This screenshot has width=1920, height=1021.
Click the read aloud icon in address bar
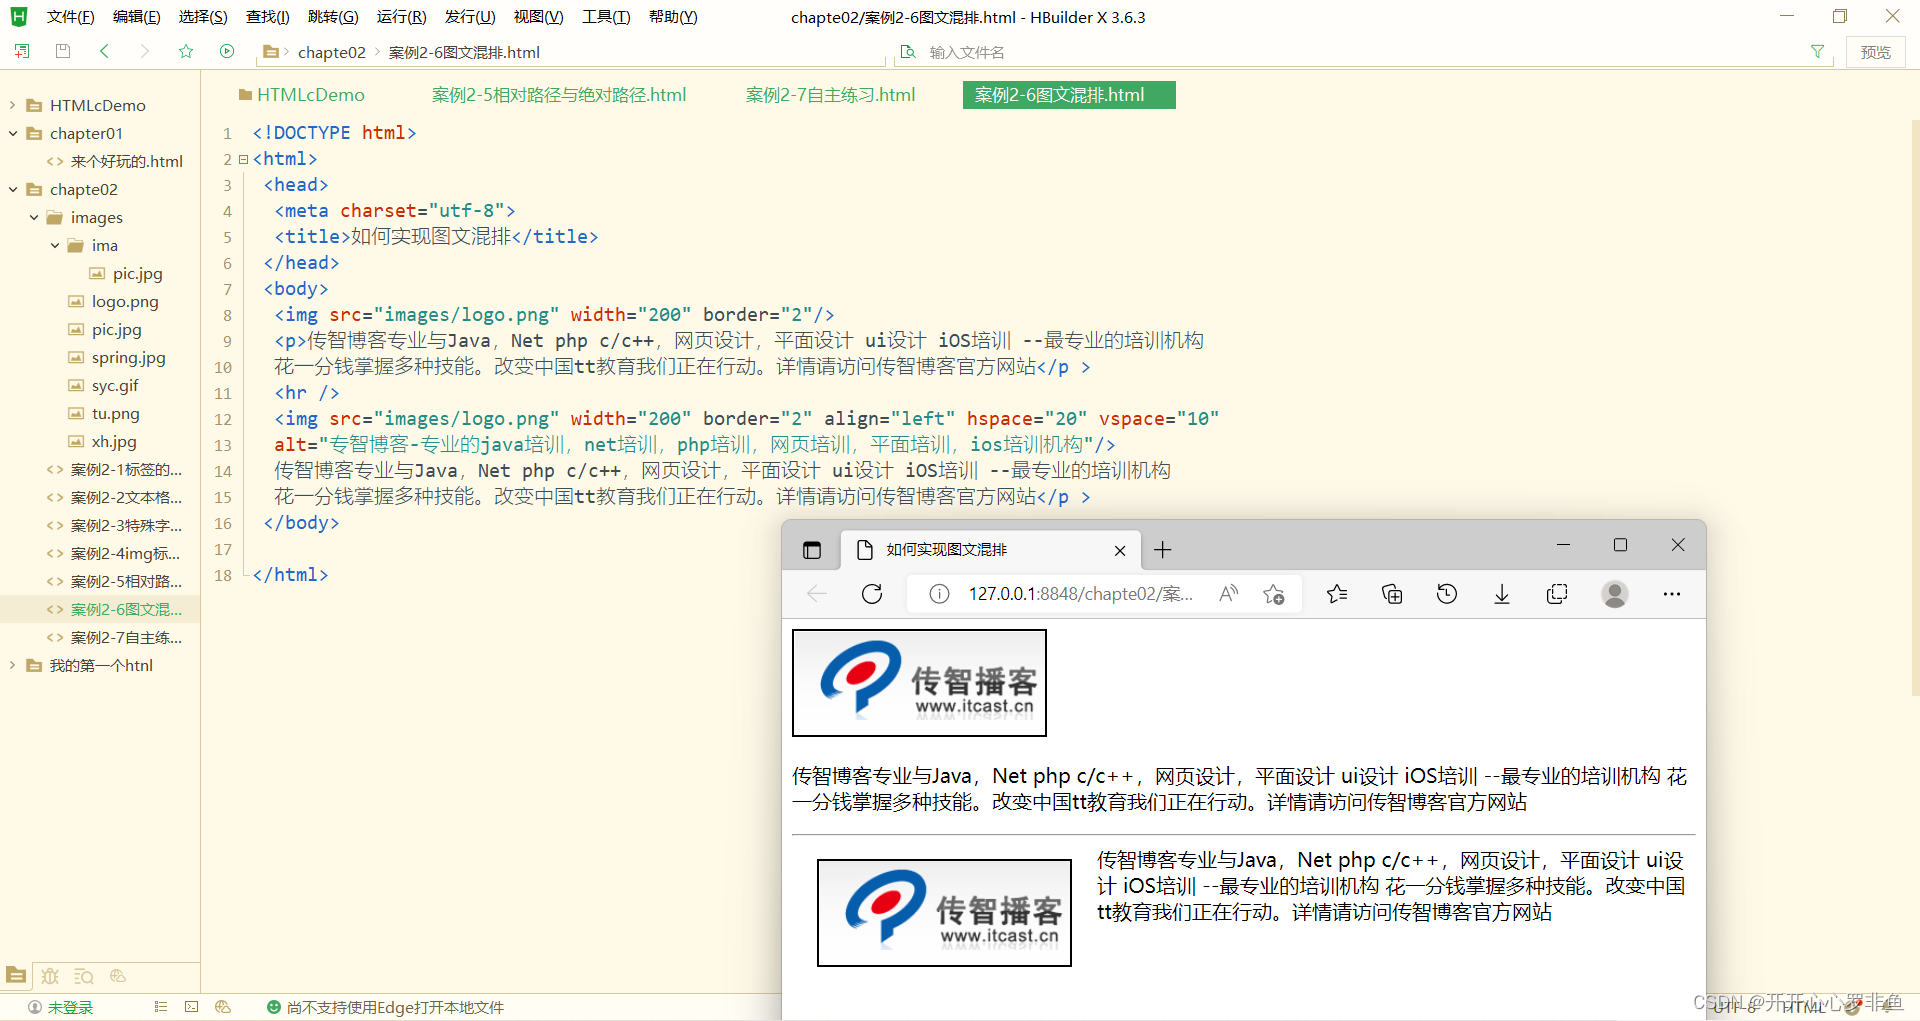1228,594
